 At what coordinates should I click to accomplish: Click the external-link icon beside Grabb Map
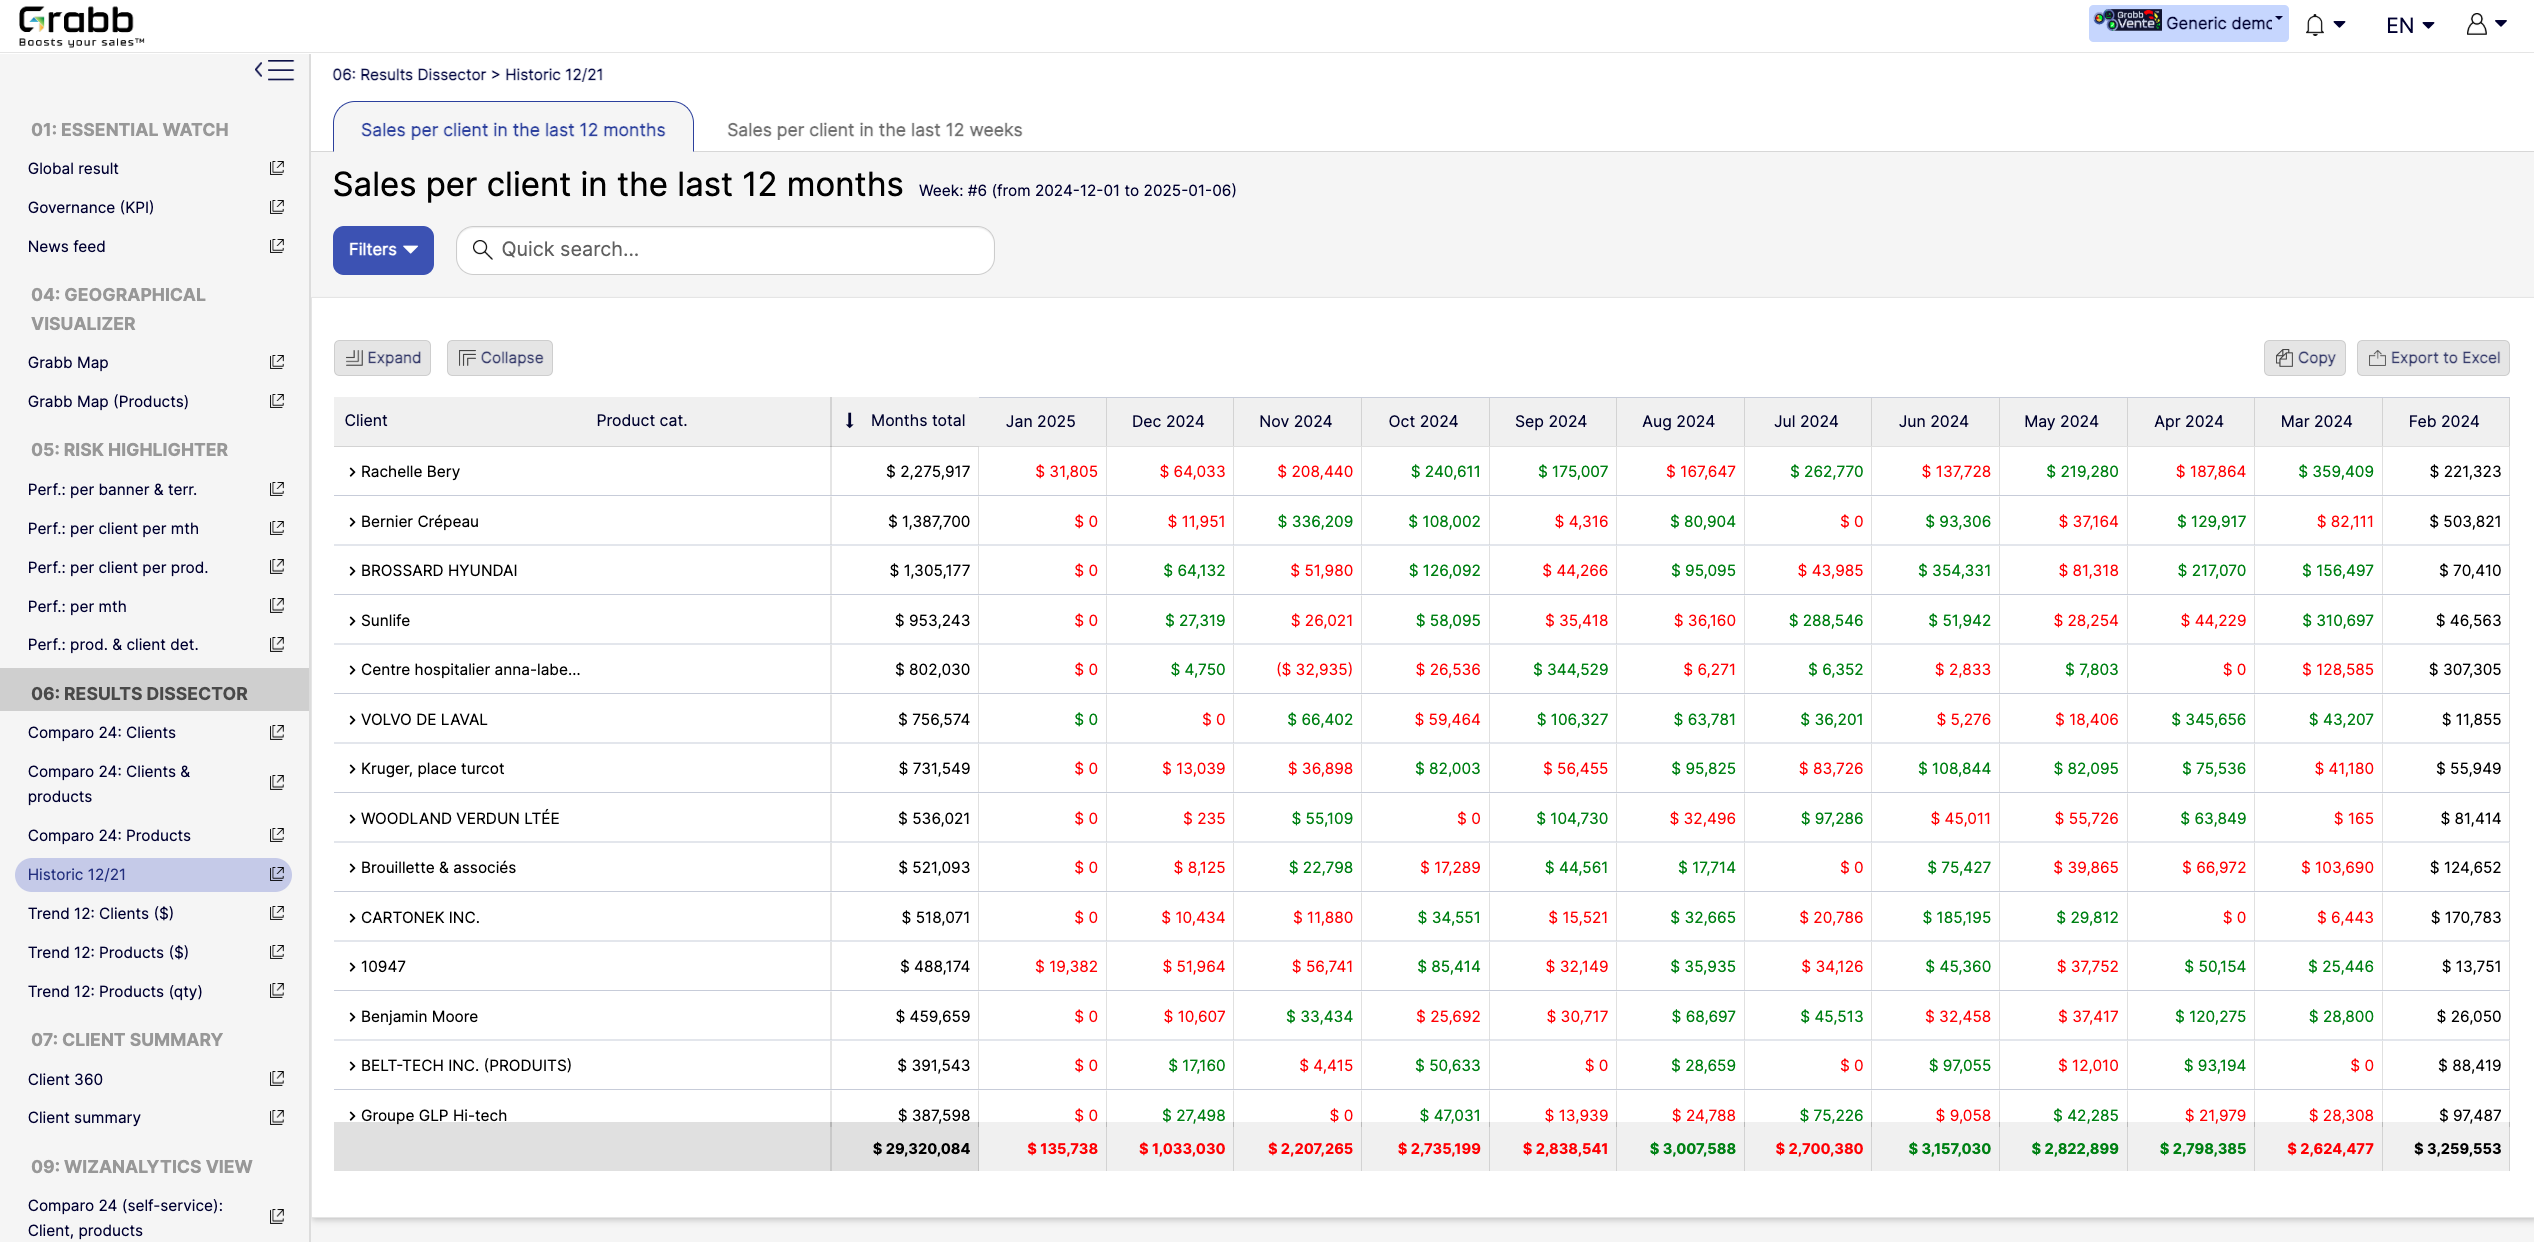tap(277, 362)
